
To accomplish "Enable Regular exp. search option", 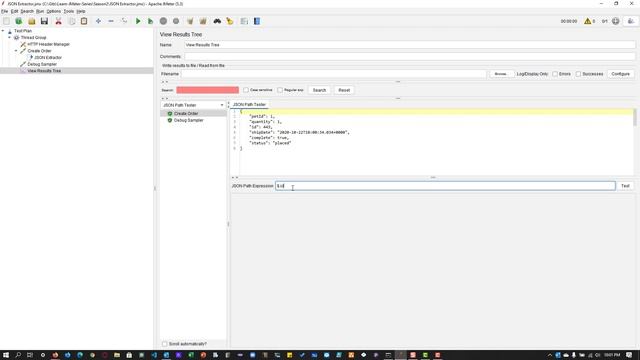I will pos(280,90).
